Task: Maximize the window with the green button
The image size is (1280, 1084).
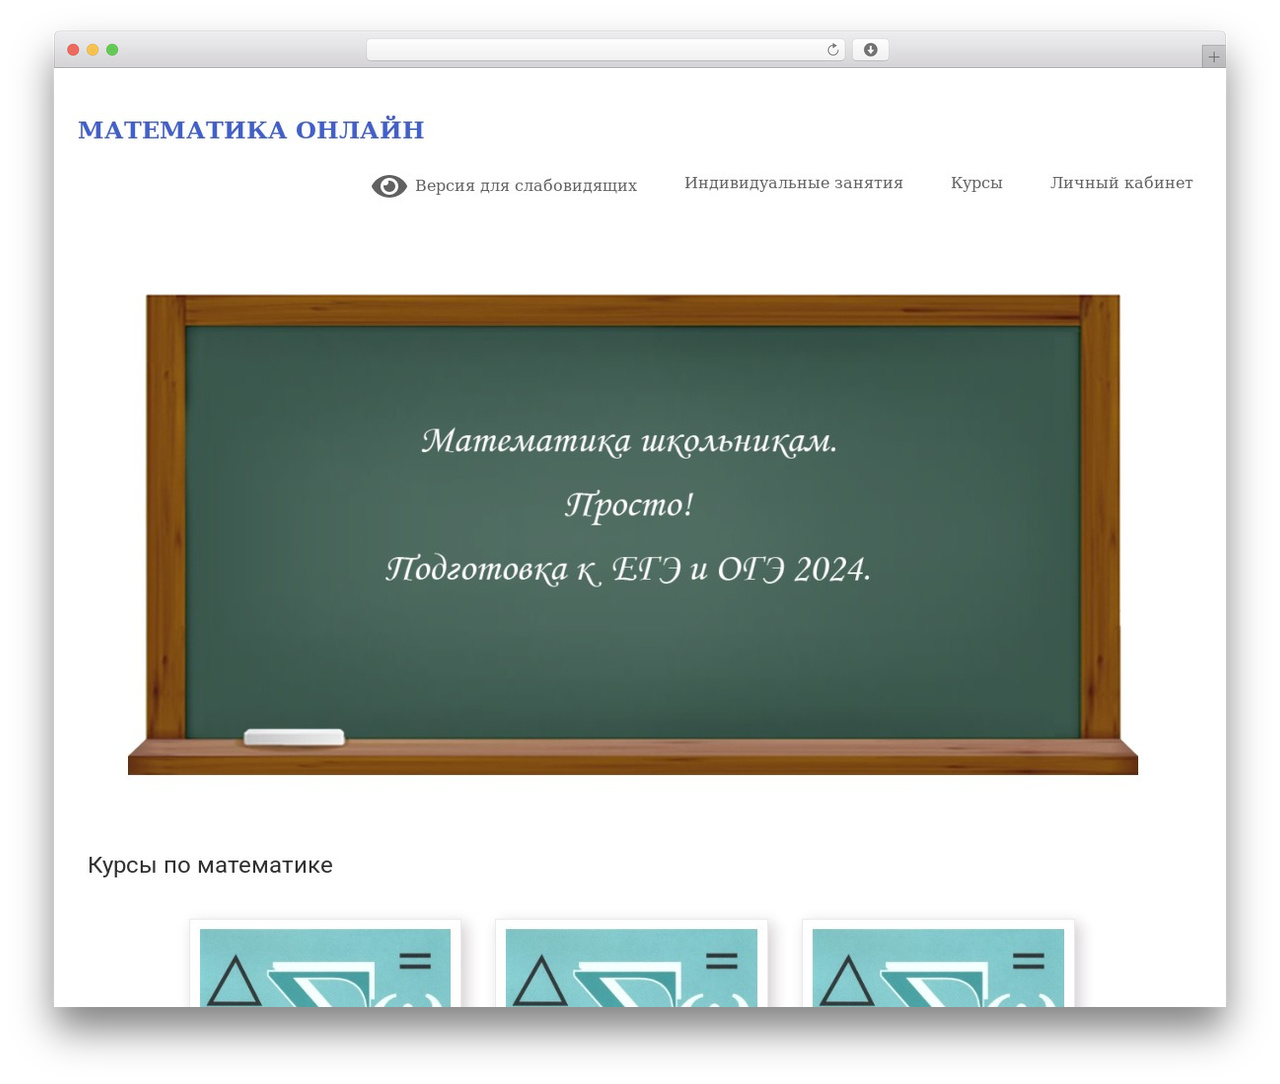Action: (x=112, y=50)
